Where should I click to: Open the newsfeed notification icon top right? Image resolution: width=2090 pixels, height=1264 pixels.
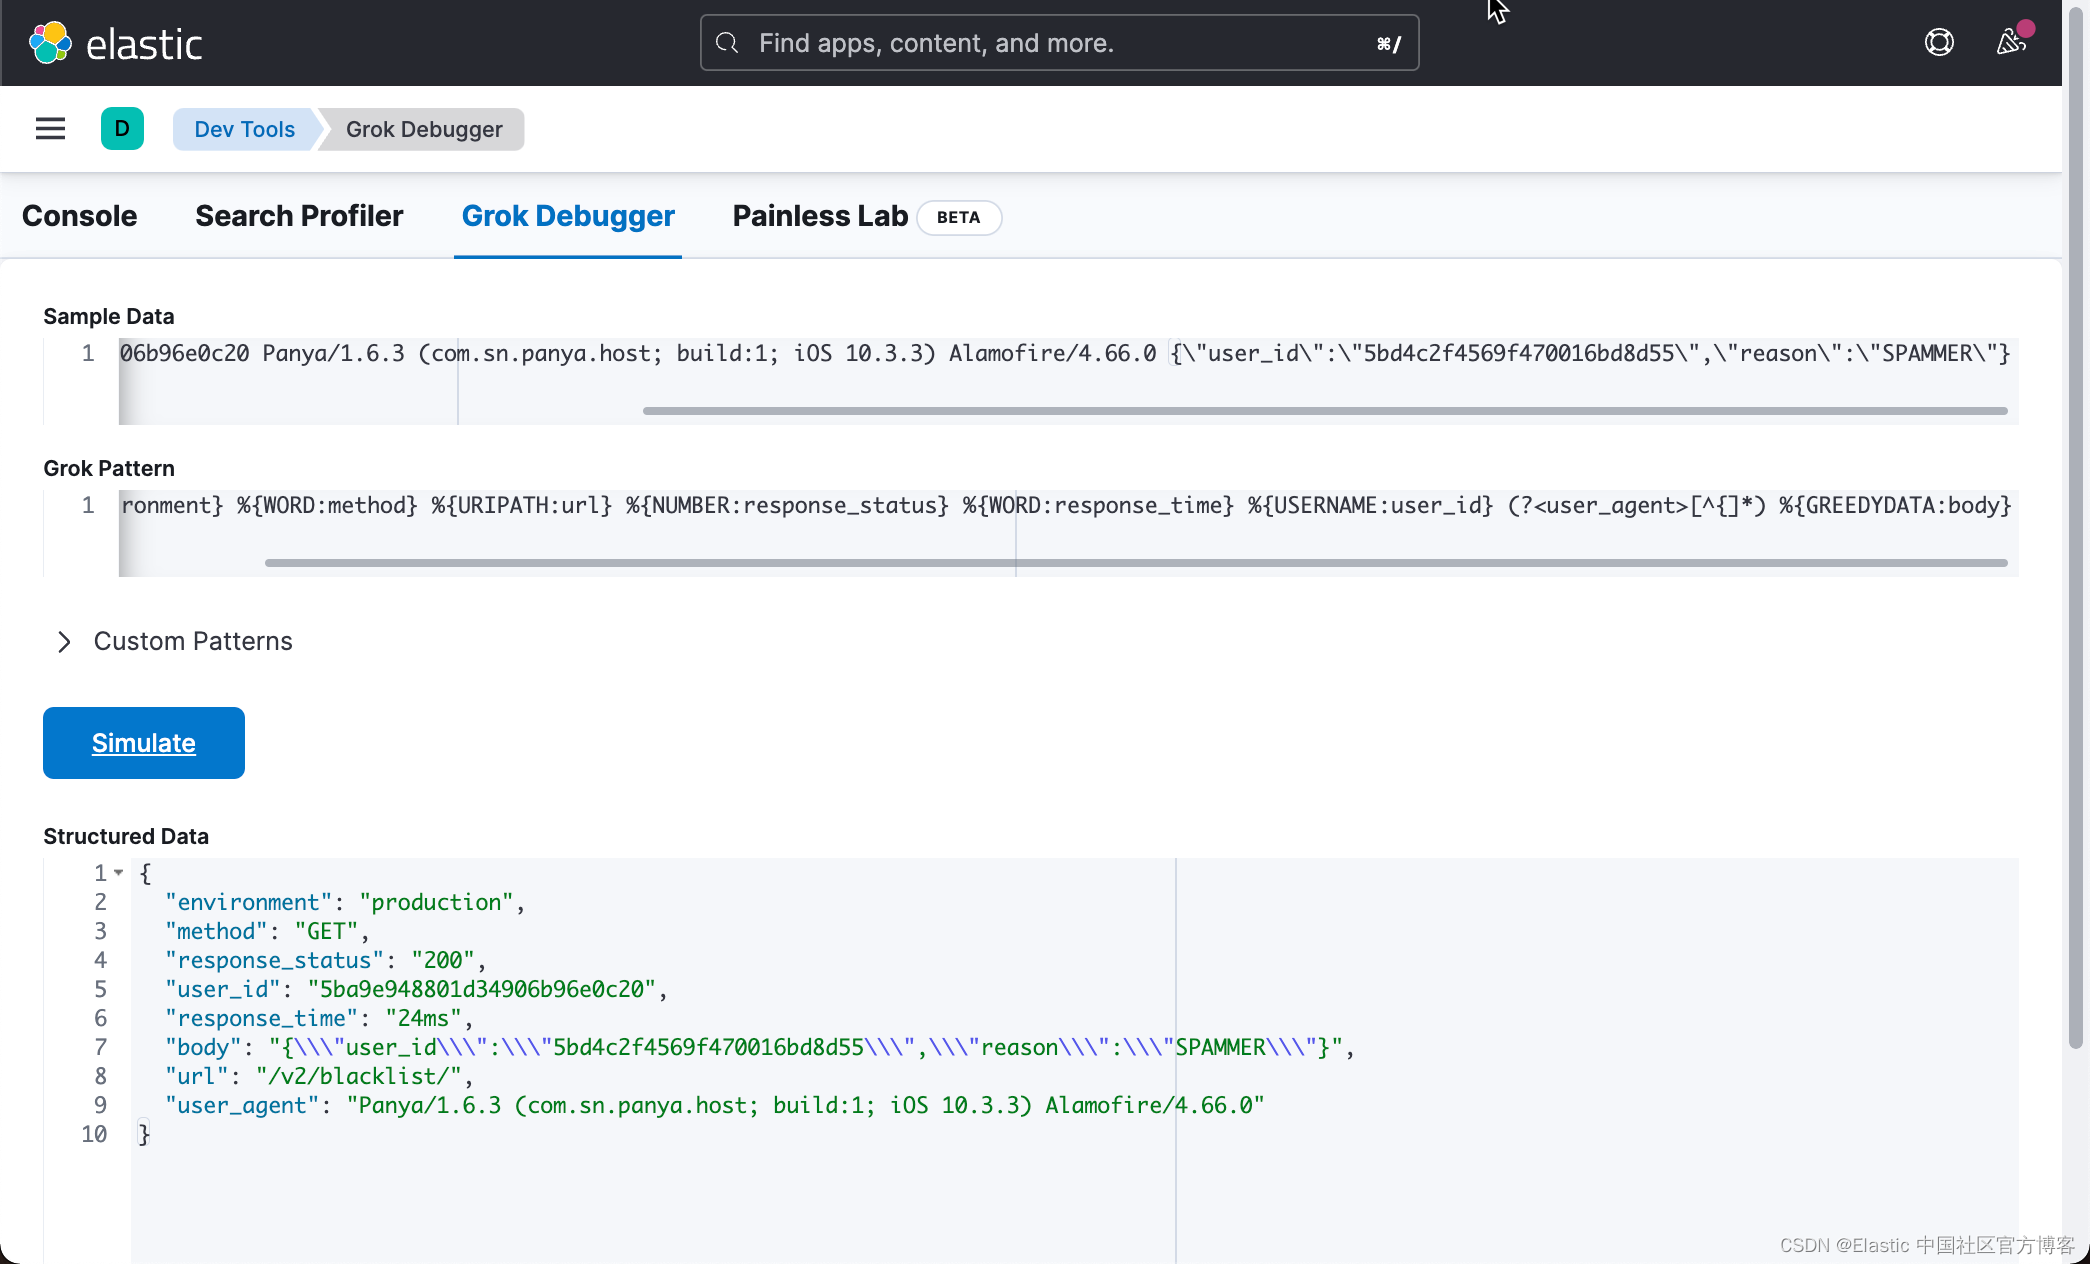pyautogui.click(x=2012, y=42)
